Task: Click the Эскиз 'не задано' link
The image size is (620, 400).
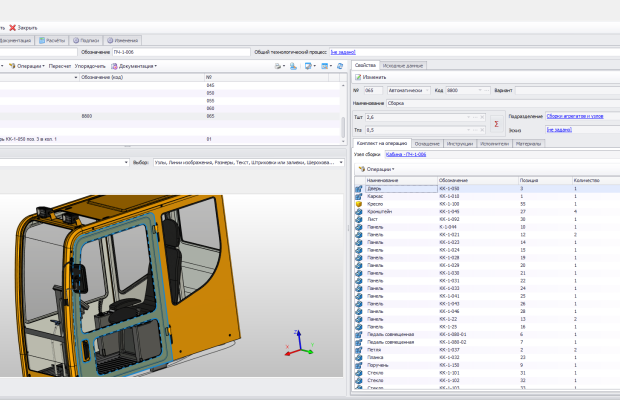Action: point(559,130)
